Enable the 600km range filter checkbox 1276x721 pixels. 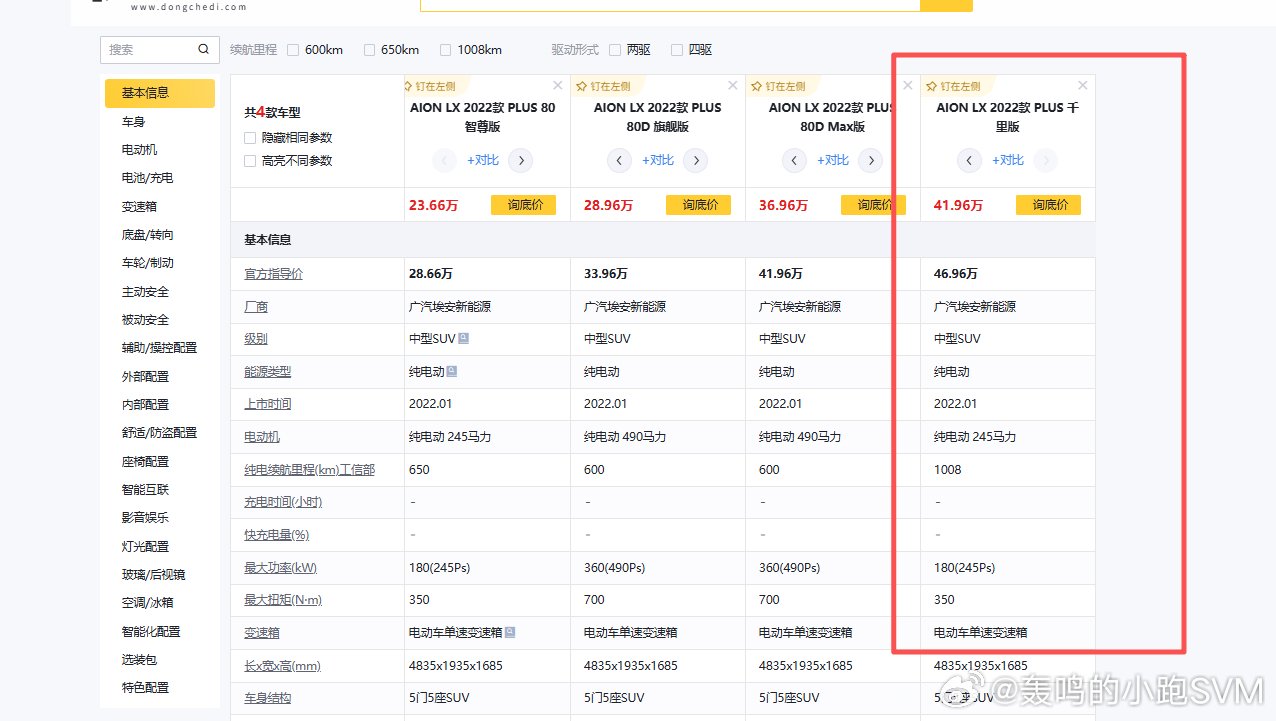(x=293, y=50)
